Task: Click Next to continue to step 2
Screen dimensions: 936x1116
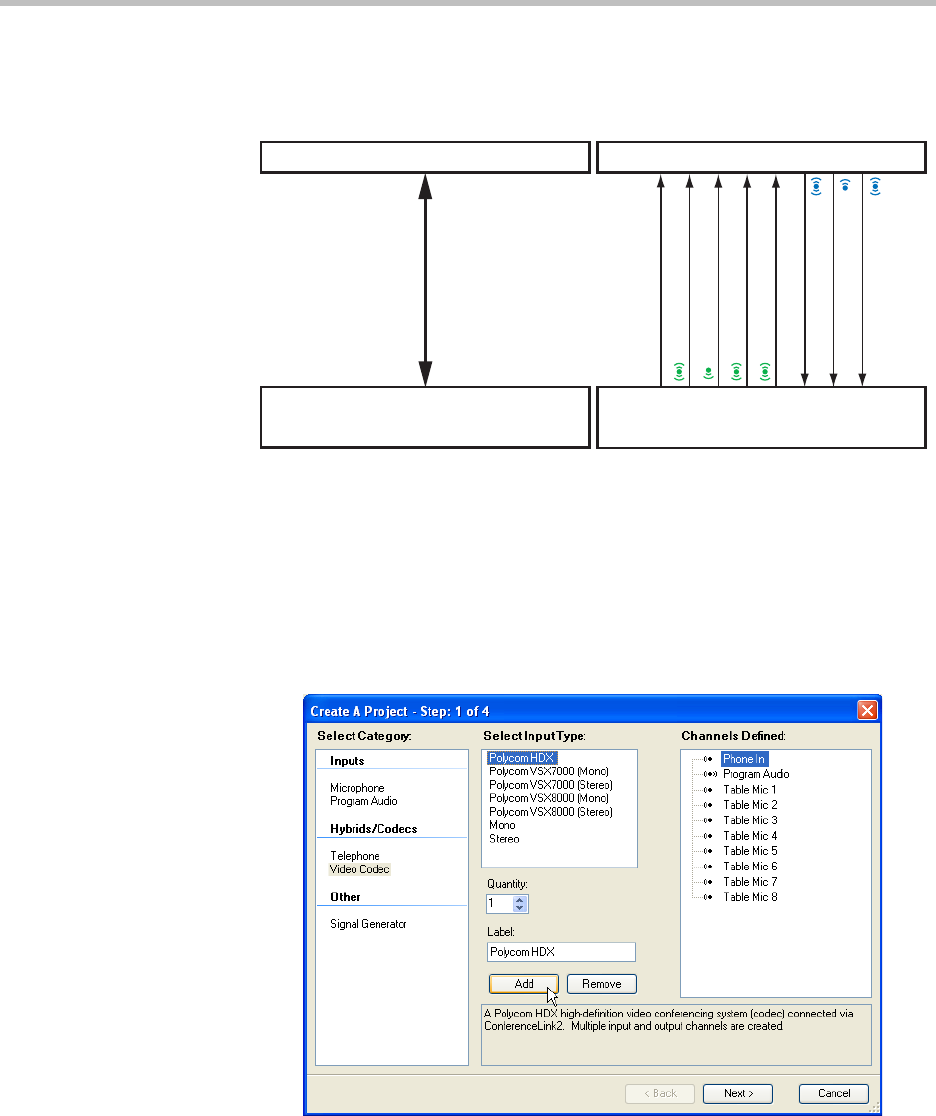Action: (x=737, y=1093)
